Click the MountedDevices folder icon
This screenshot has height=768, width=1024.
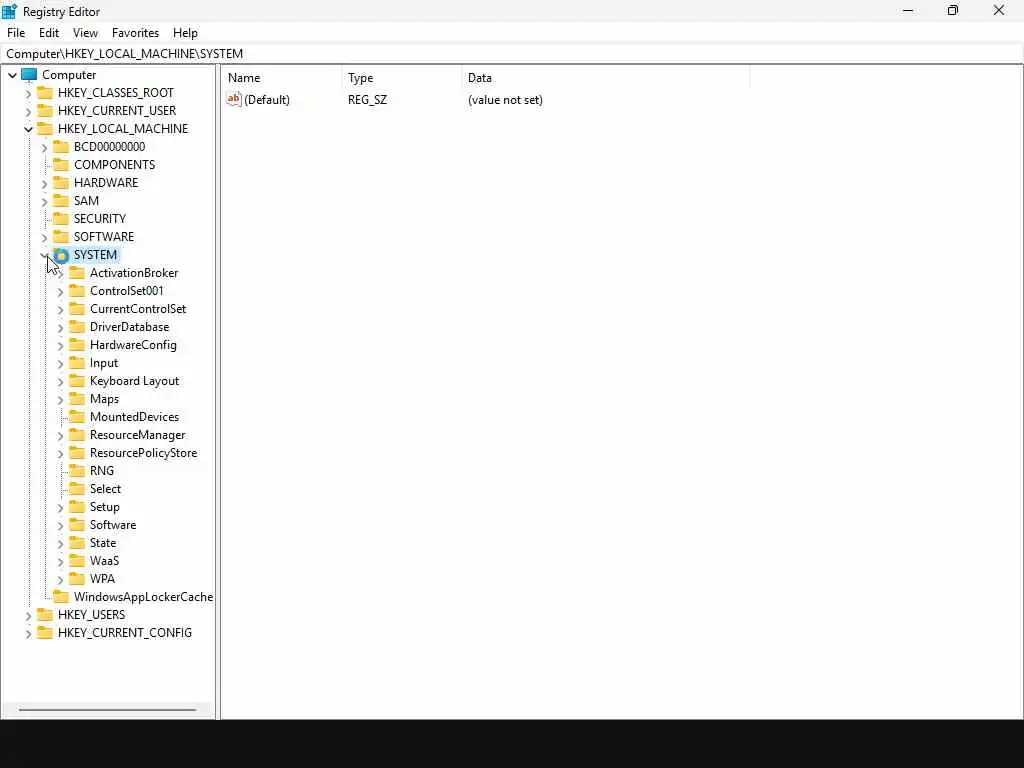click(77, 417)
